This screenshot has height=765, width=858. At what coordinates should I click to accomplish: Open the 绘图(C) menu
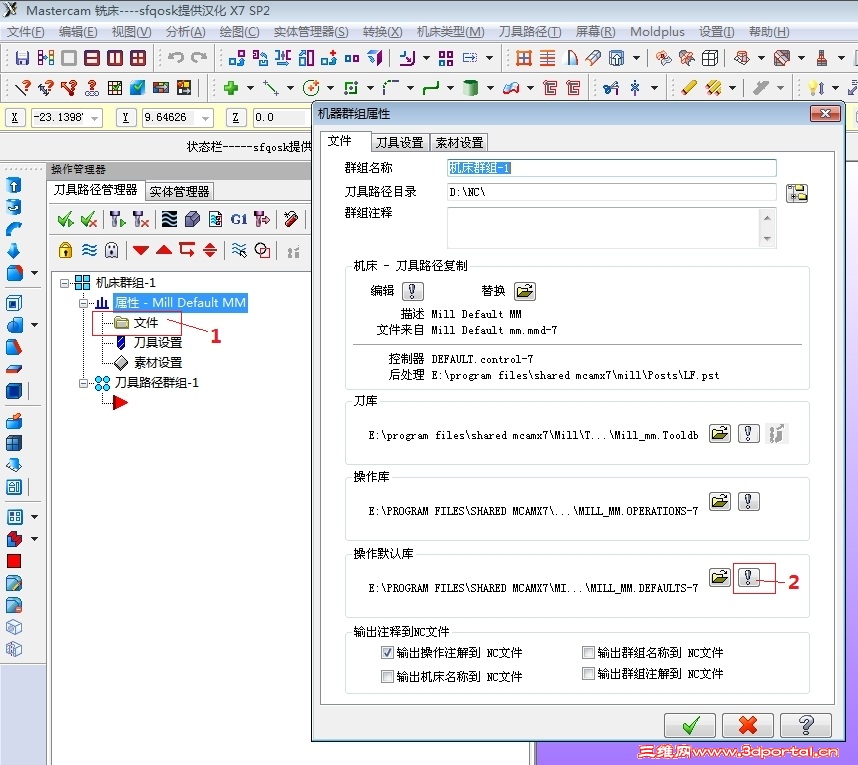239,32
